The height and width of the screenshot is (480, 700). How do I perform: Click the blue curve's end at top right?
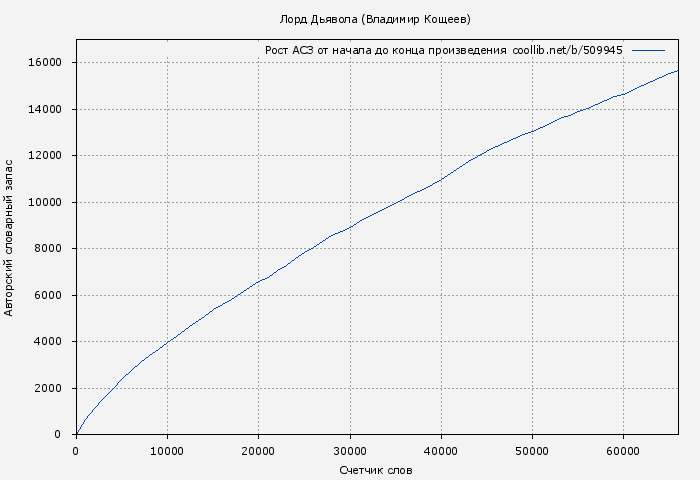coord(677,71)
